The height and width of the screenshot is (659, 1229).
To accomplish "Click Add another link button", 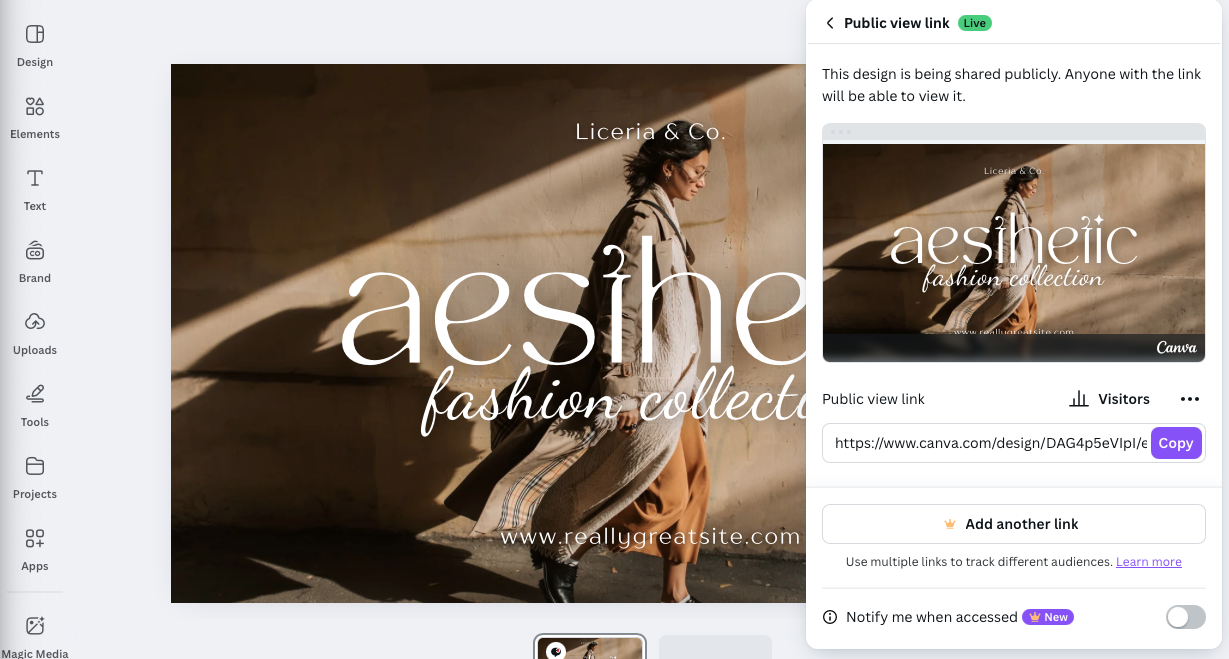I will 1013,524.
